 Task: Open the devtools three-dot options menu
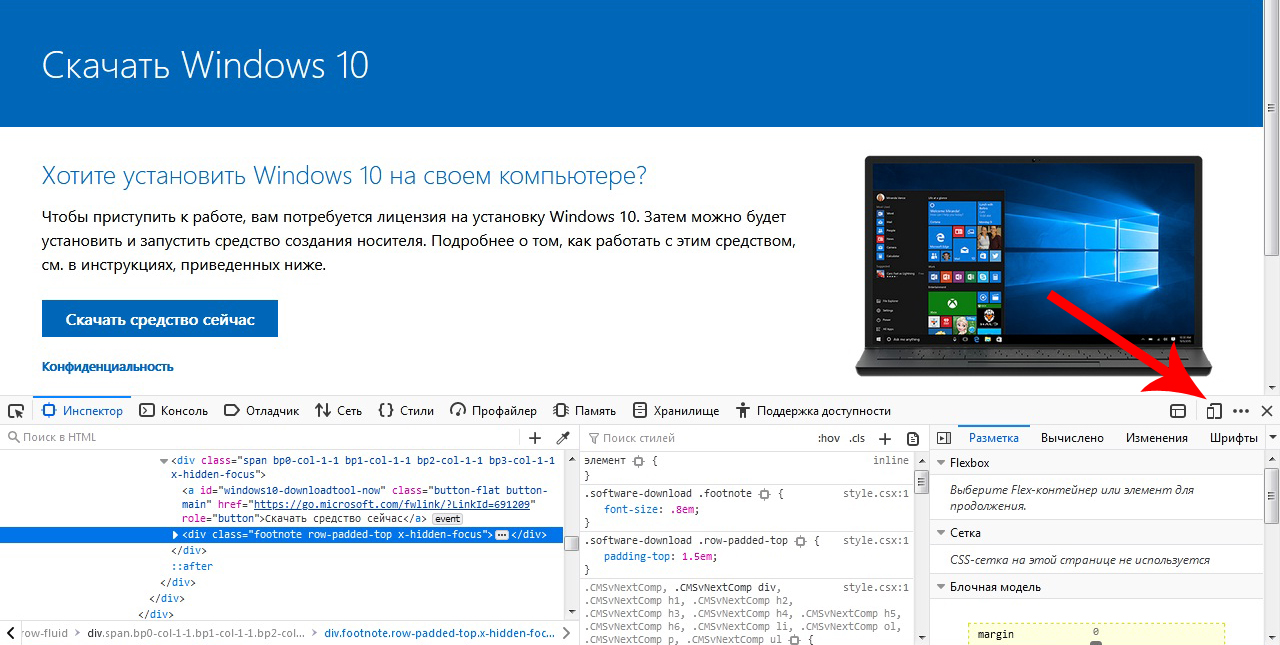(x=1241, y=411)
